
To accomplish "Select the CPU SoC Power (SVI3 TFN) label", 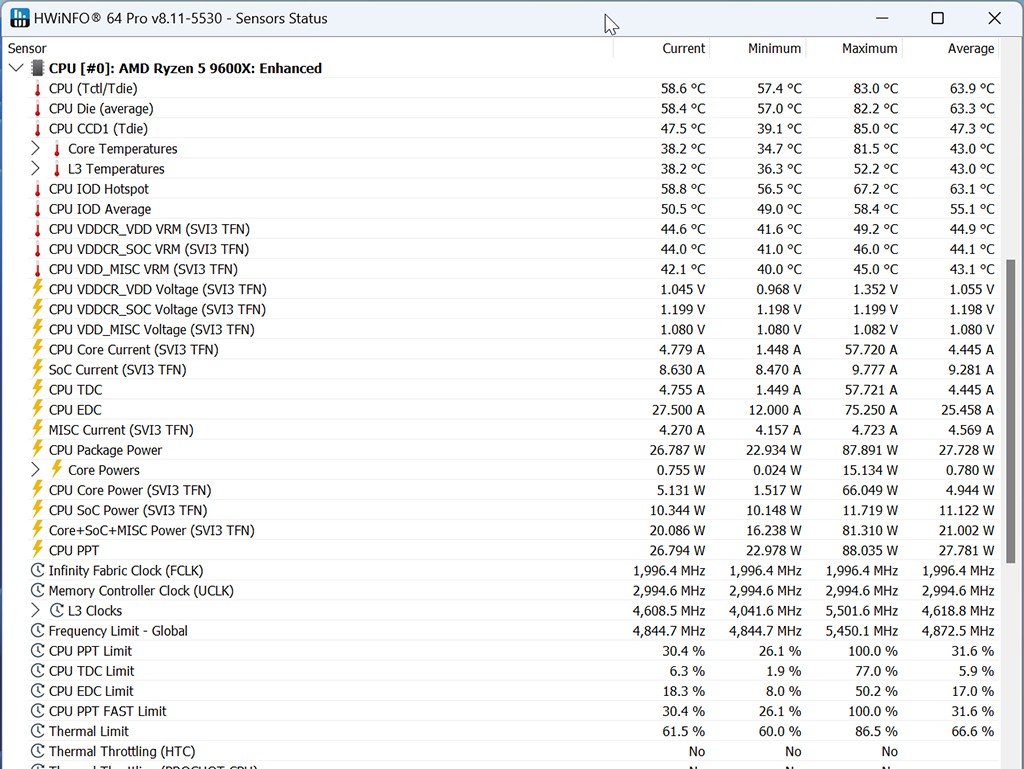I will pos(128,510).
